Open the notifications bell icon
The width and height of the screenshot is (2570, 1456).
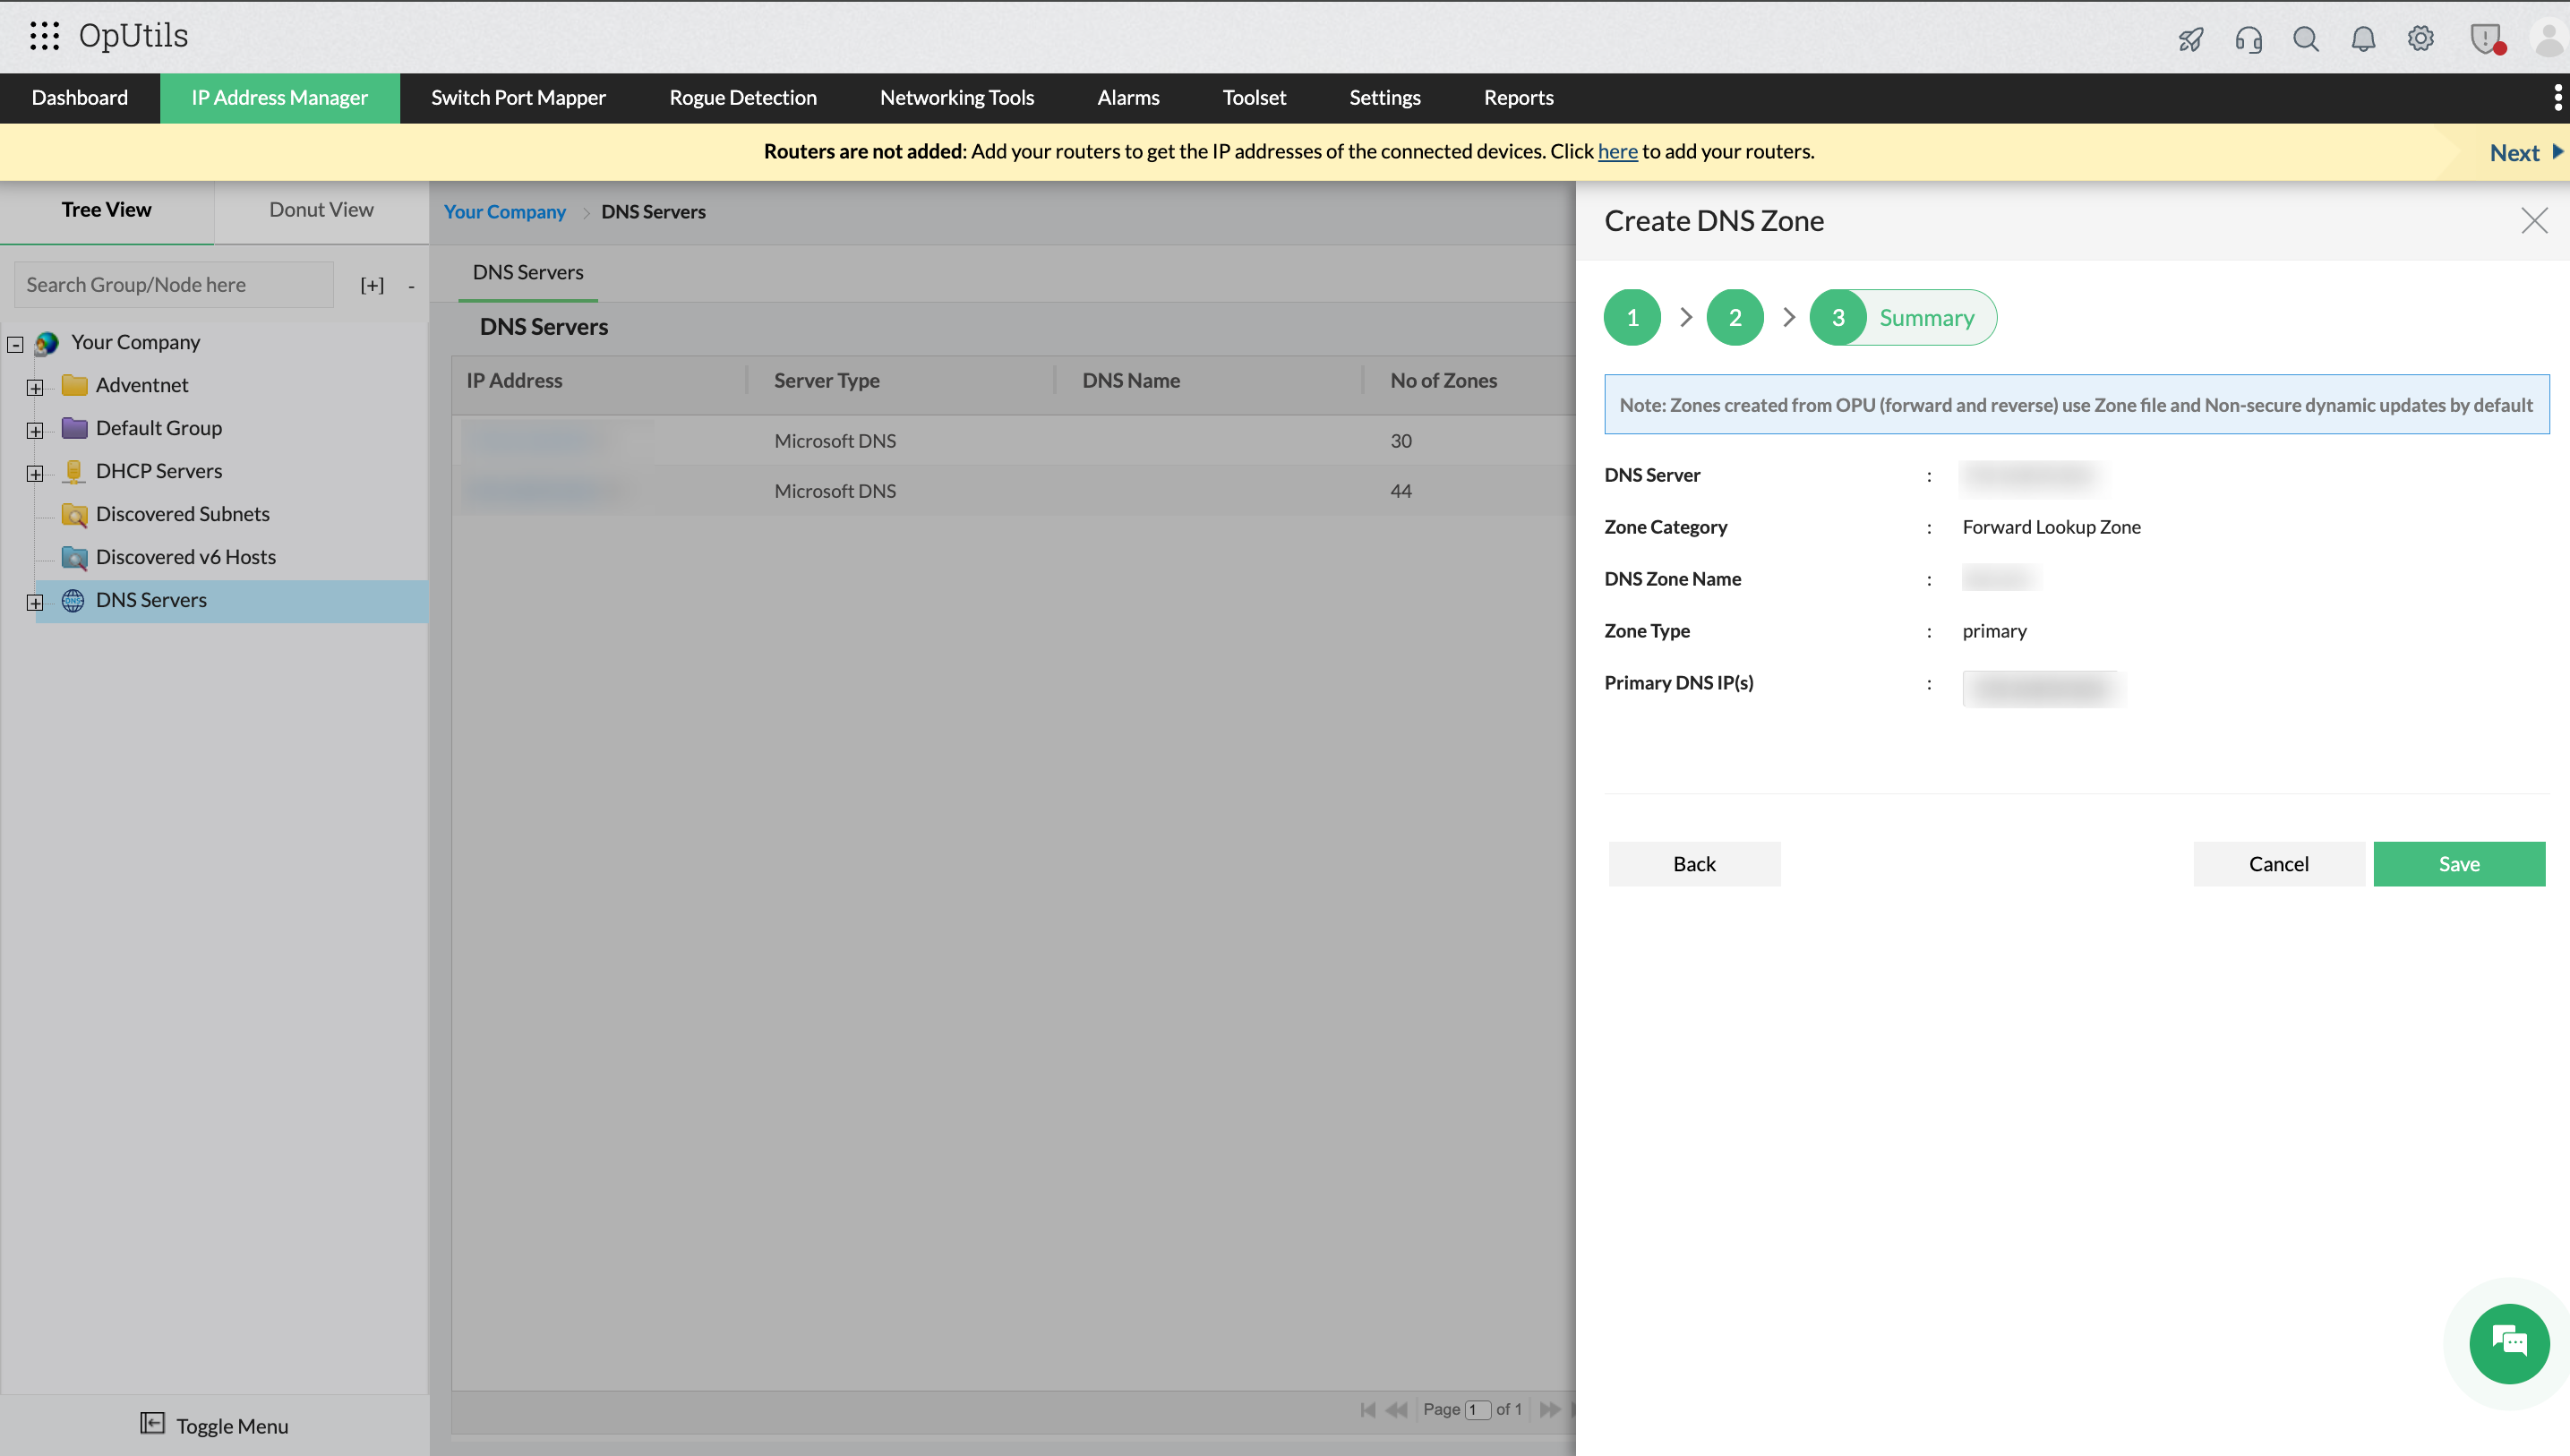(2362, 39)
